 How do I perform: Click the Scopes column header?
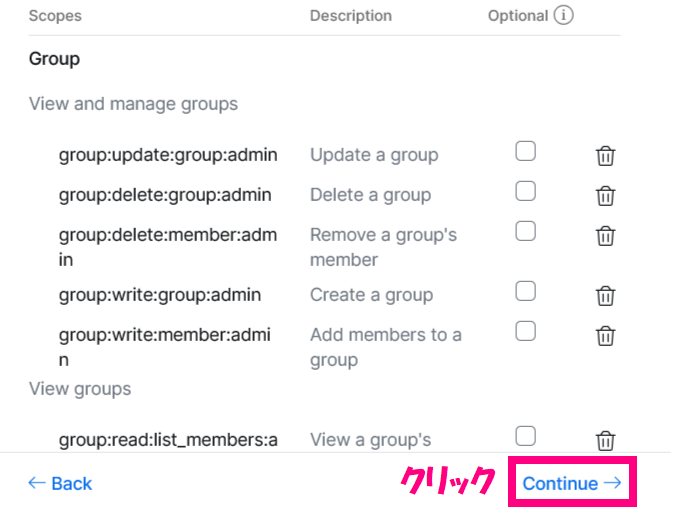[x=55, y=16]
